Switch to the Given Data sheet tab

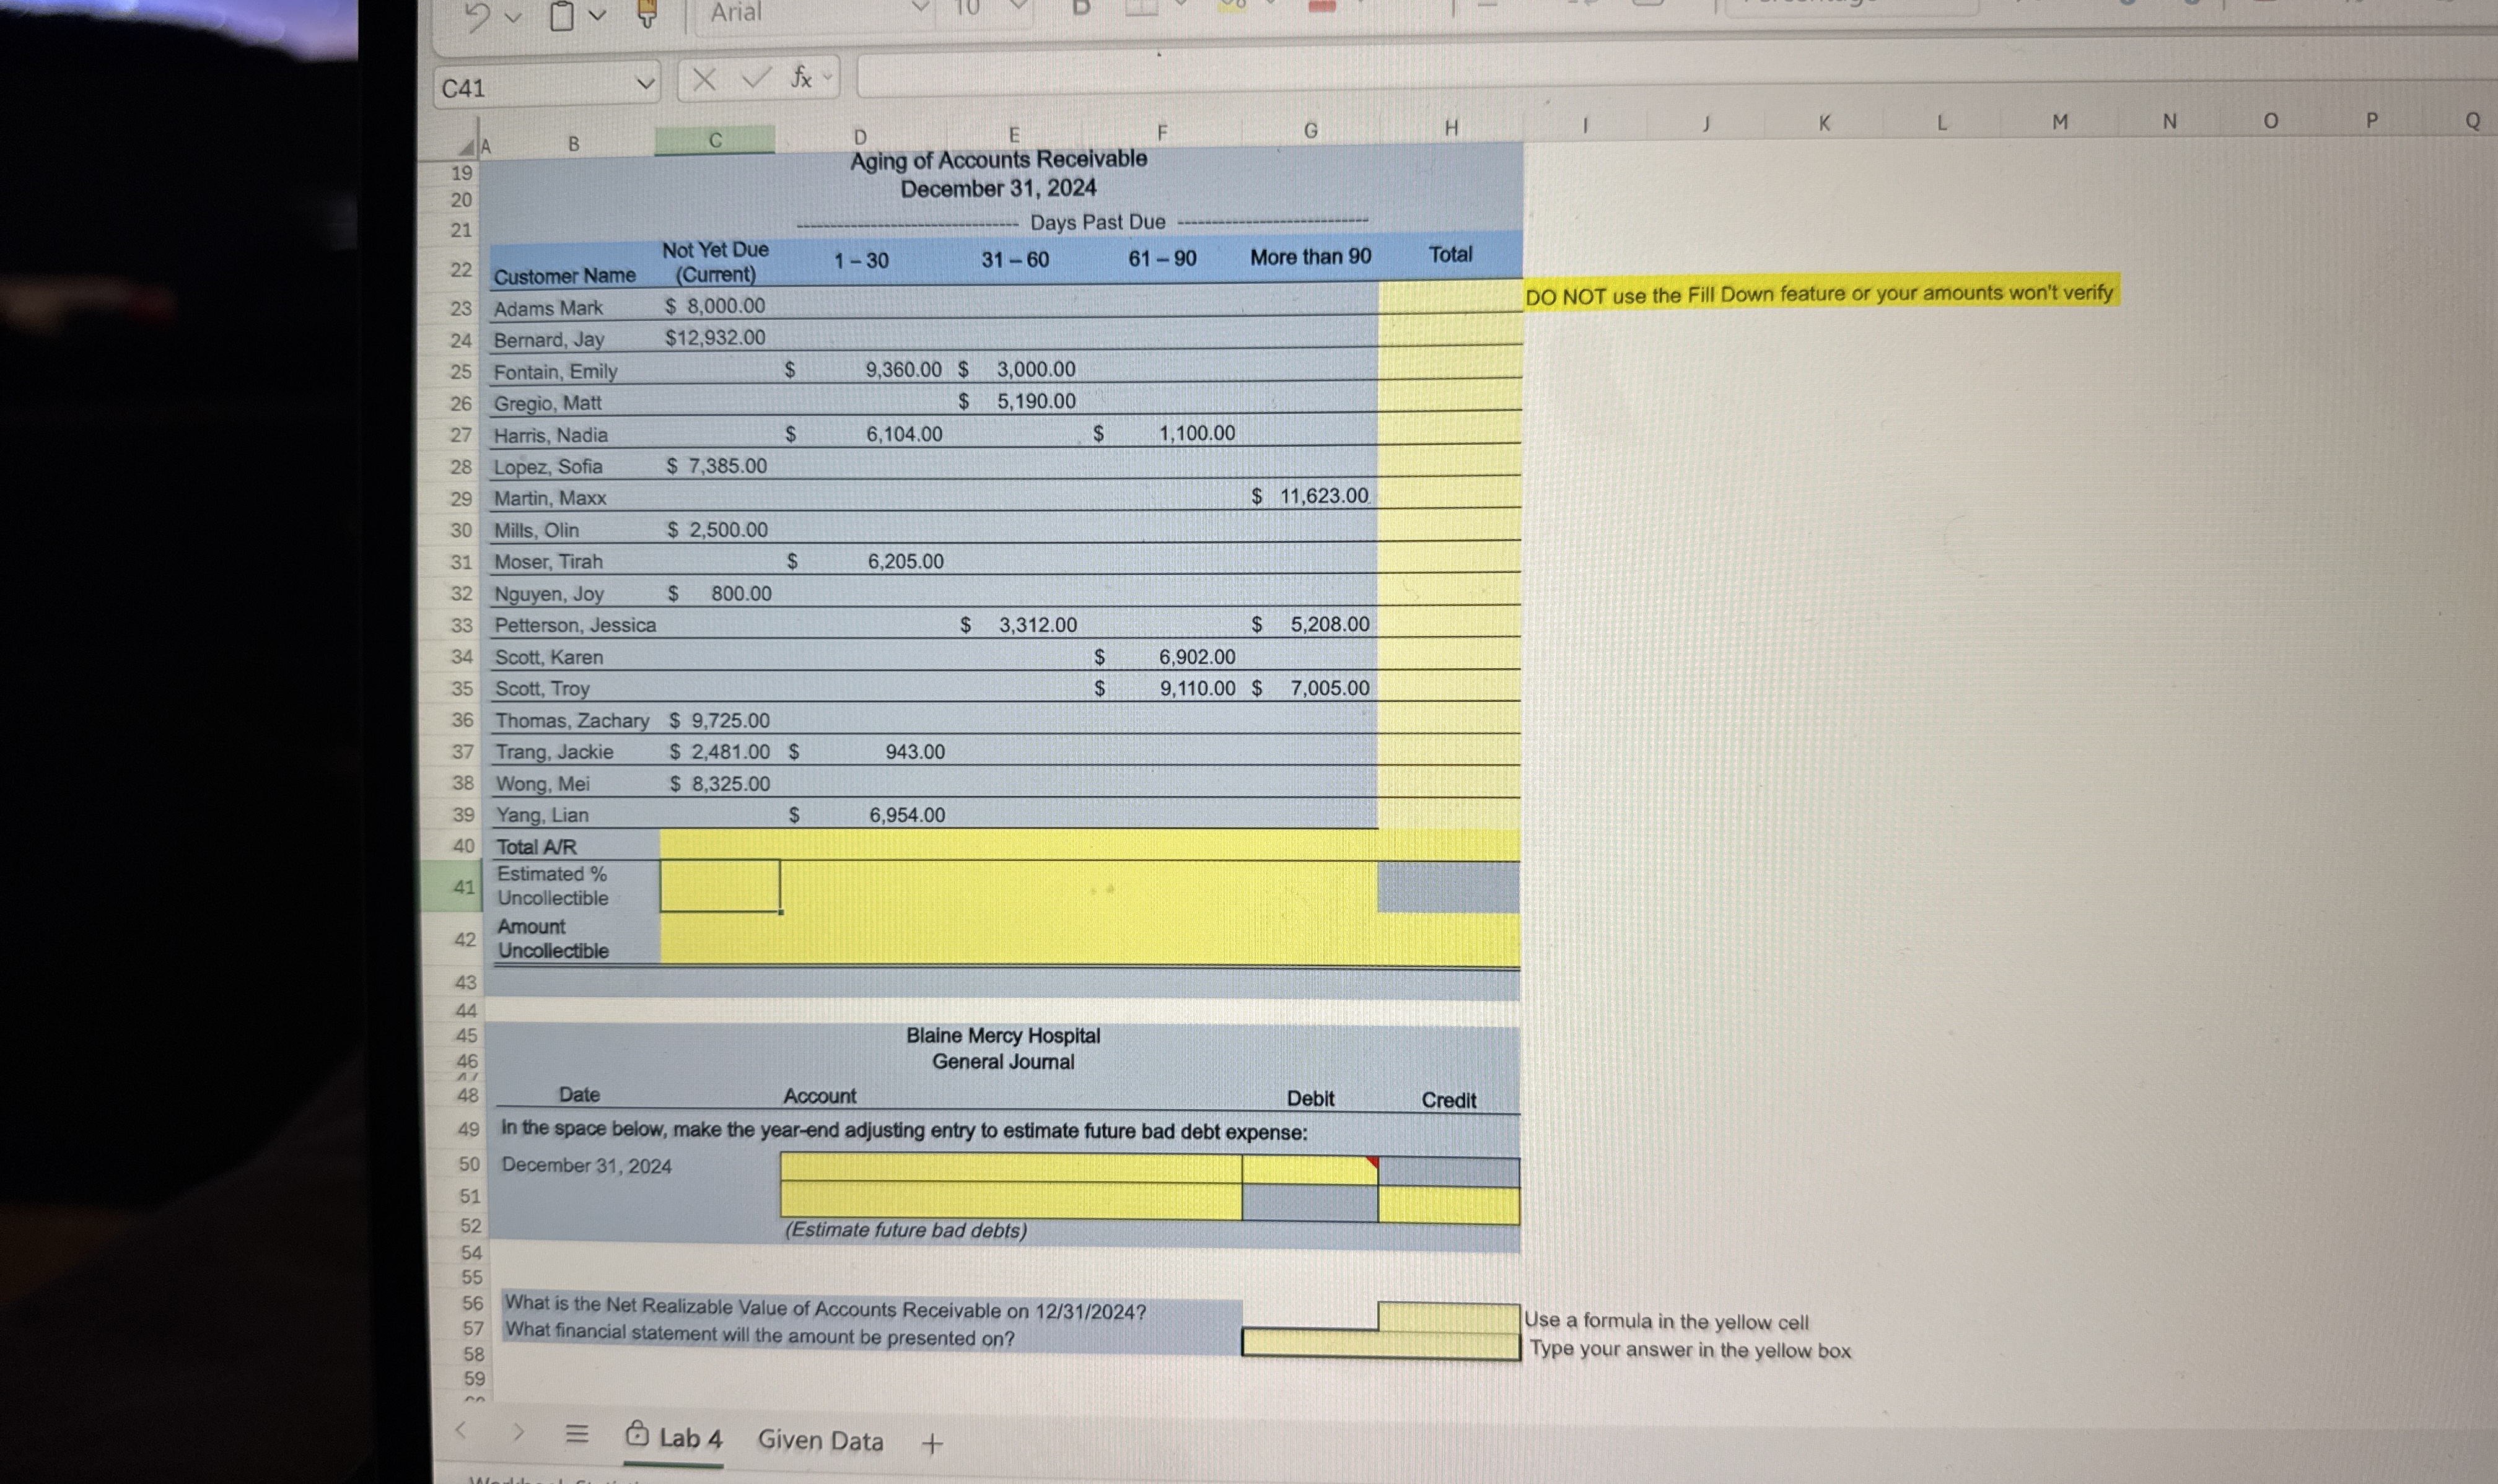pos(820,1440)
